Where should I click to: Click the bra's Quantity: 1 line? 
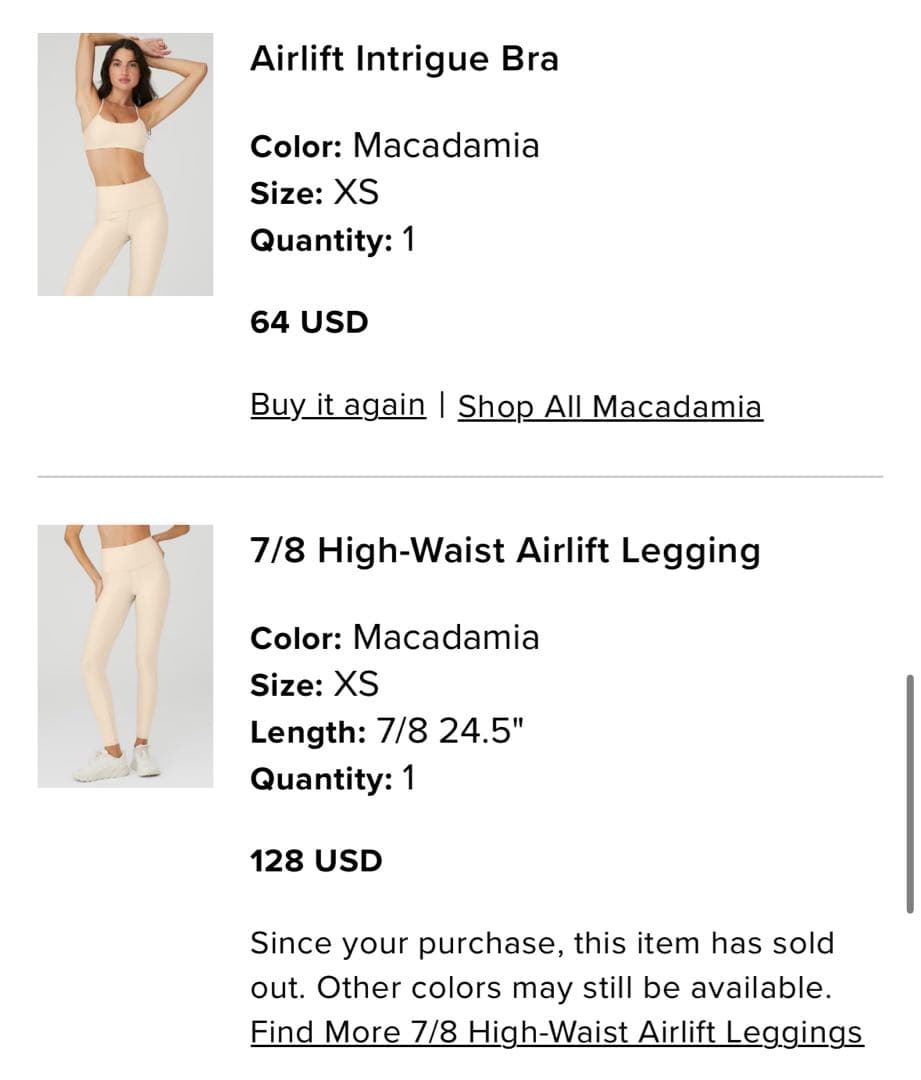click(332, 240)
